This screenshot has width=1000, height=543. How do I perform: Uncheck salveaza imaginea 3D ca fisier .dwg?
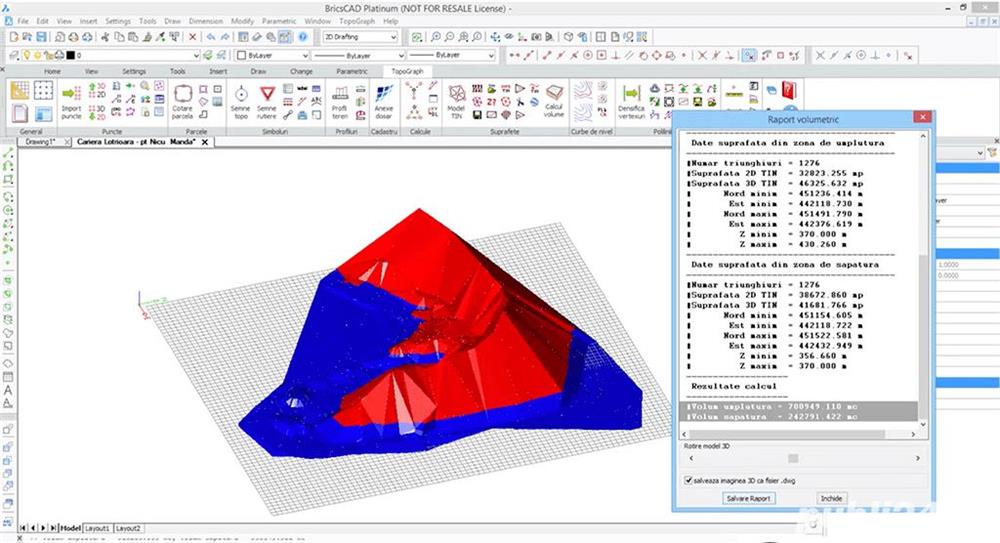coord(688,481)
